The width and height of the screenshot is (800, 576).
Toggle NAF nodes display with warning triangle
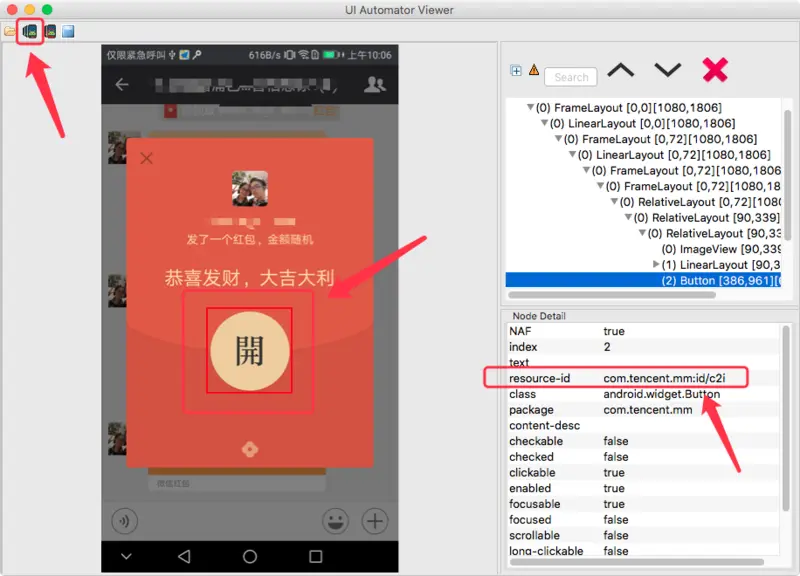[534, 70]
